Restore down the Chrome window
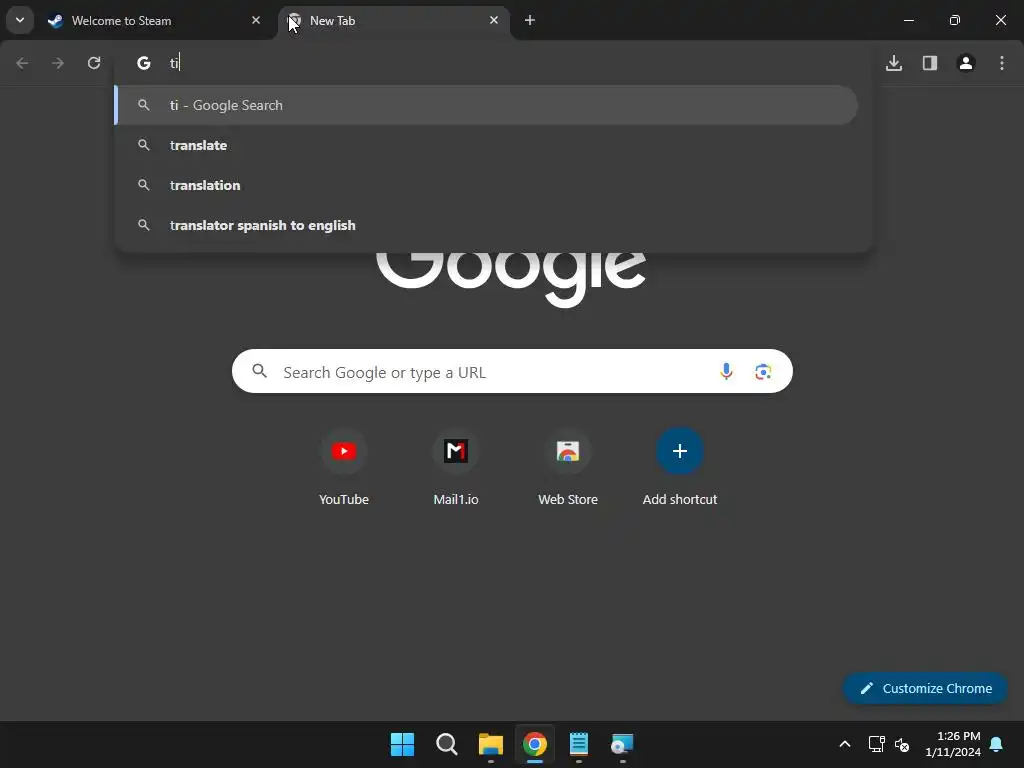Image resolution: width=1024 pixels, height=768 pixels. 955,20
